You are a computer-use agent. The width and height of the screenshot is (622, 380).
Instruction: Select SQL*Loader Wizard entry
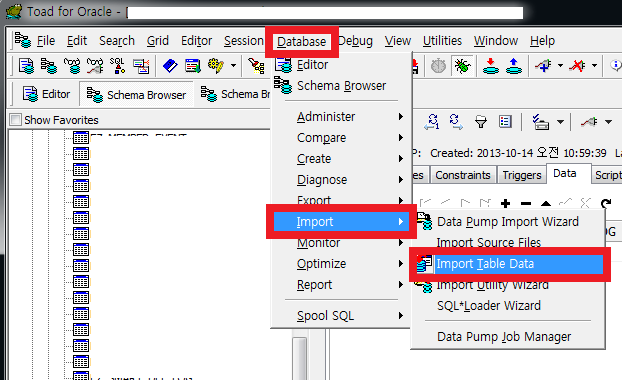point(489,306)
